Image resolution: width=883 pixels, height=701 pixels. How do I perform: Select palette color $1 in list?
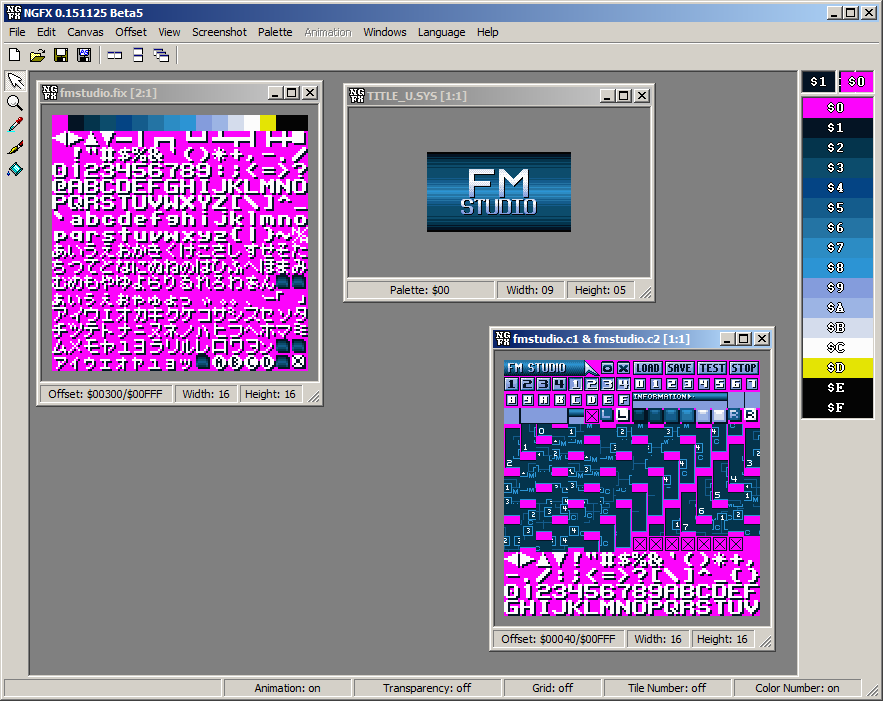[837, 128]
